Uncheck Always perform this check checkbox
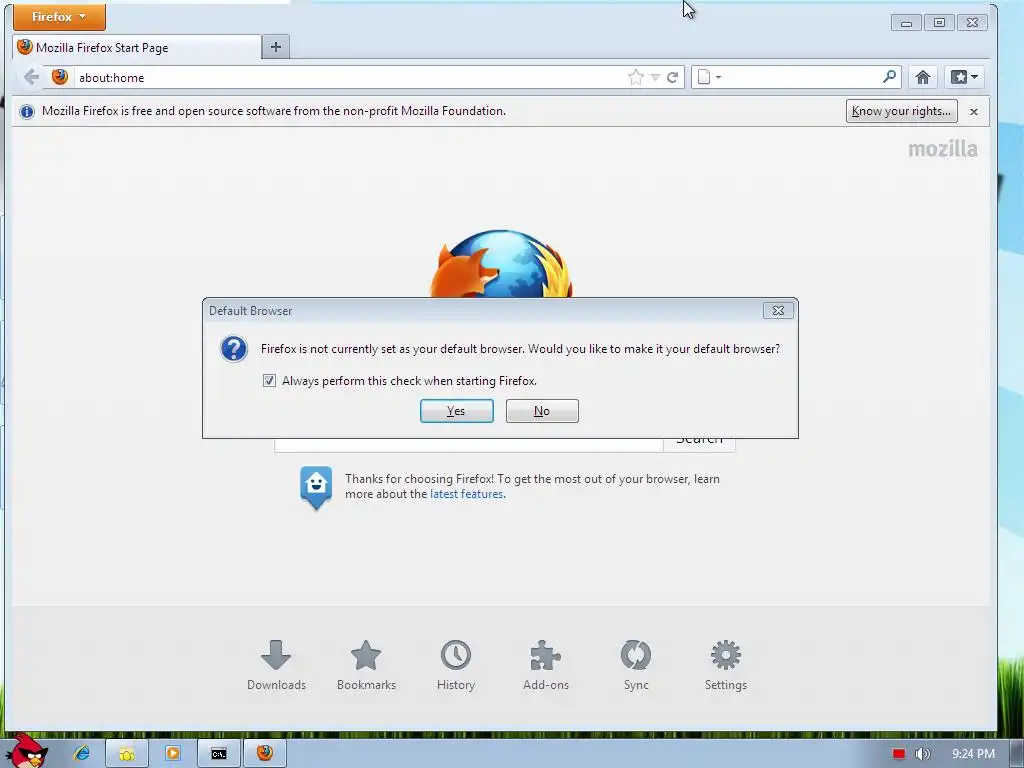 click(269, 381)
